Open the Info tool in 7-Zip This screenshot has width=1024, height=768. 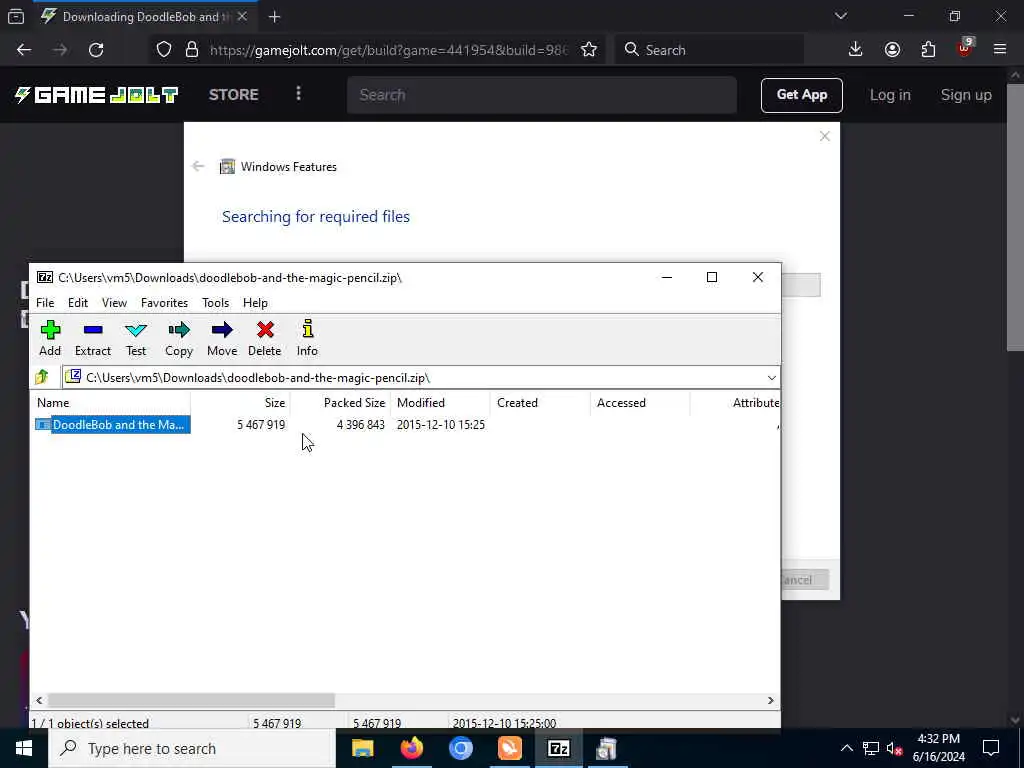coord(307,338)
